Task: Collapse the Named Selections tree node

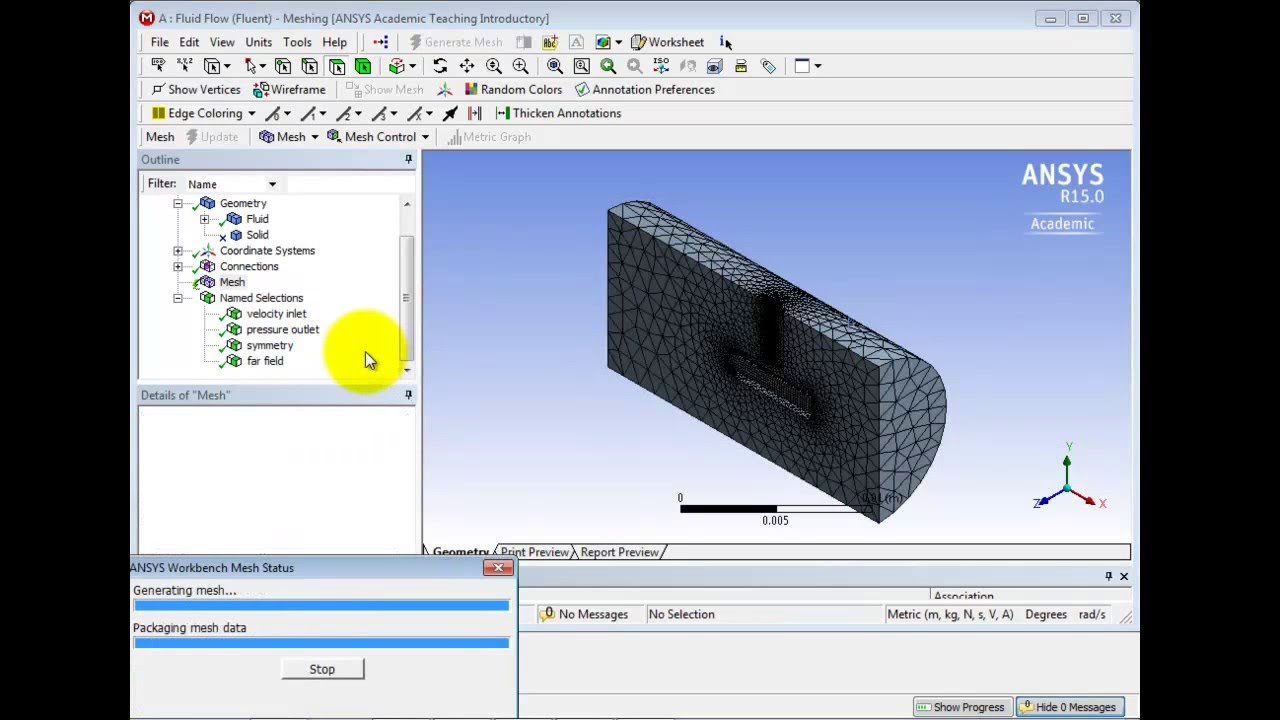Action: (178, 298)
